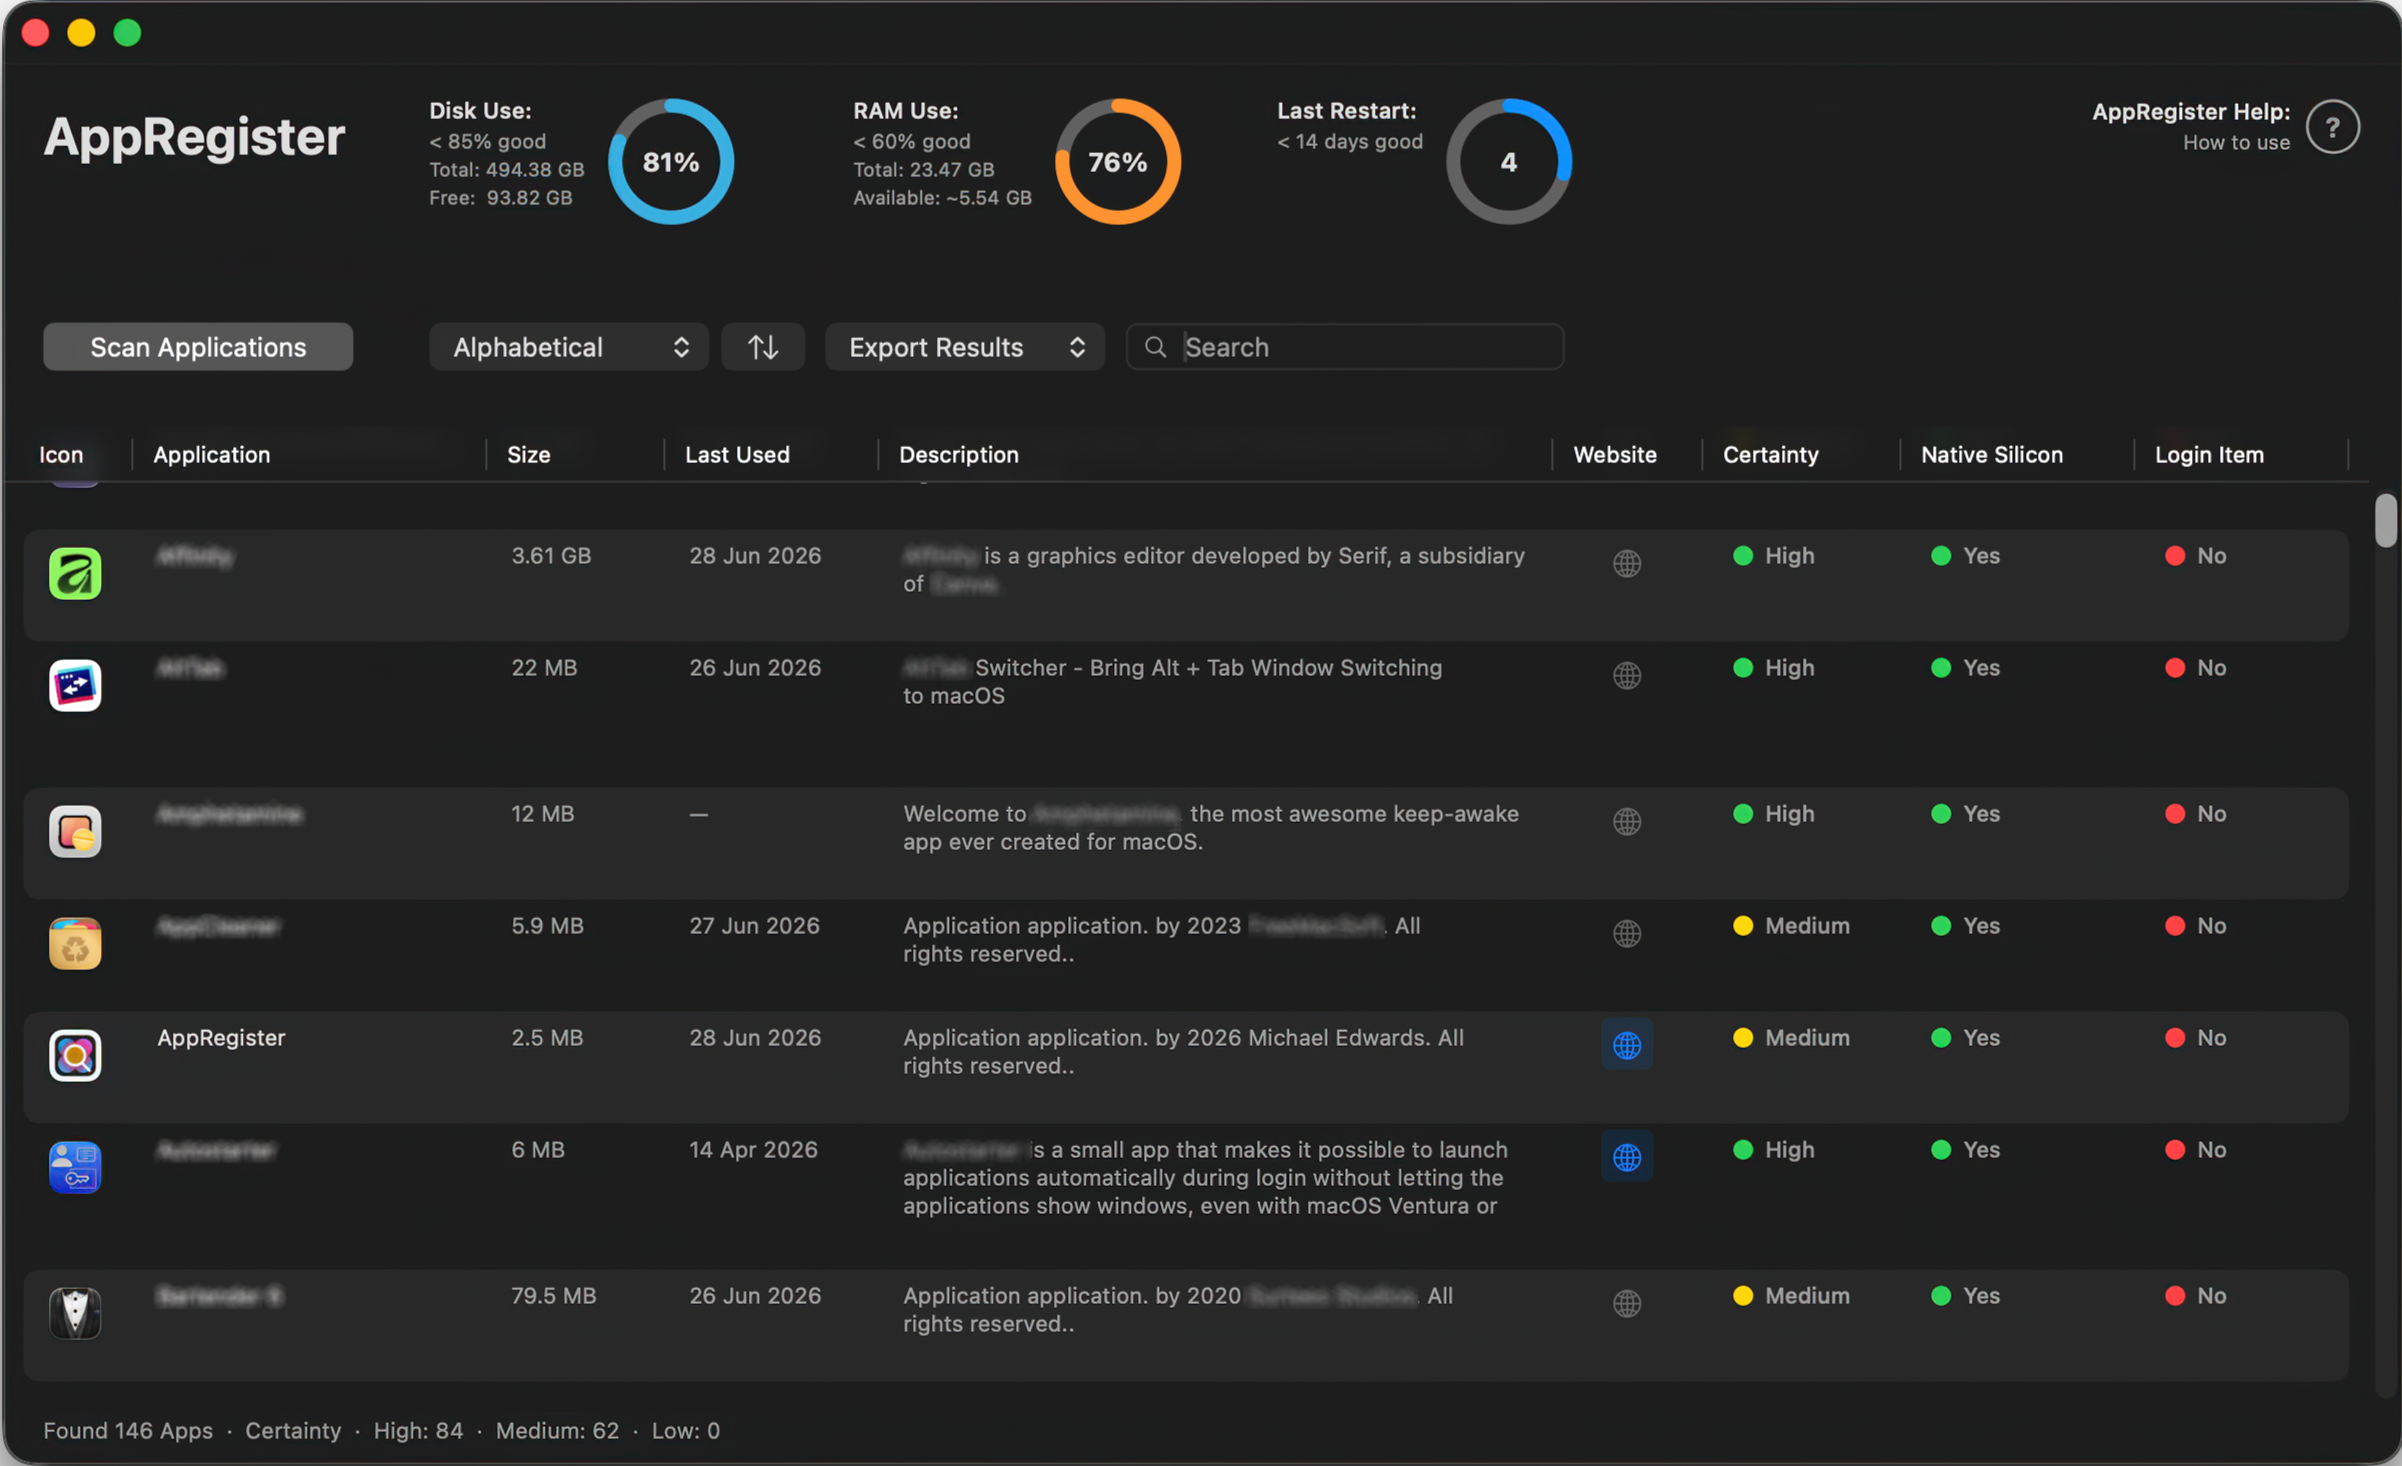Image resolution: width=2402 pixels, height=1466 pixels.
Task: Click the recycle icon in the 5.9 MB row
Action: pyautogui.click(x=75, y=943)
